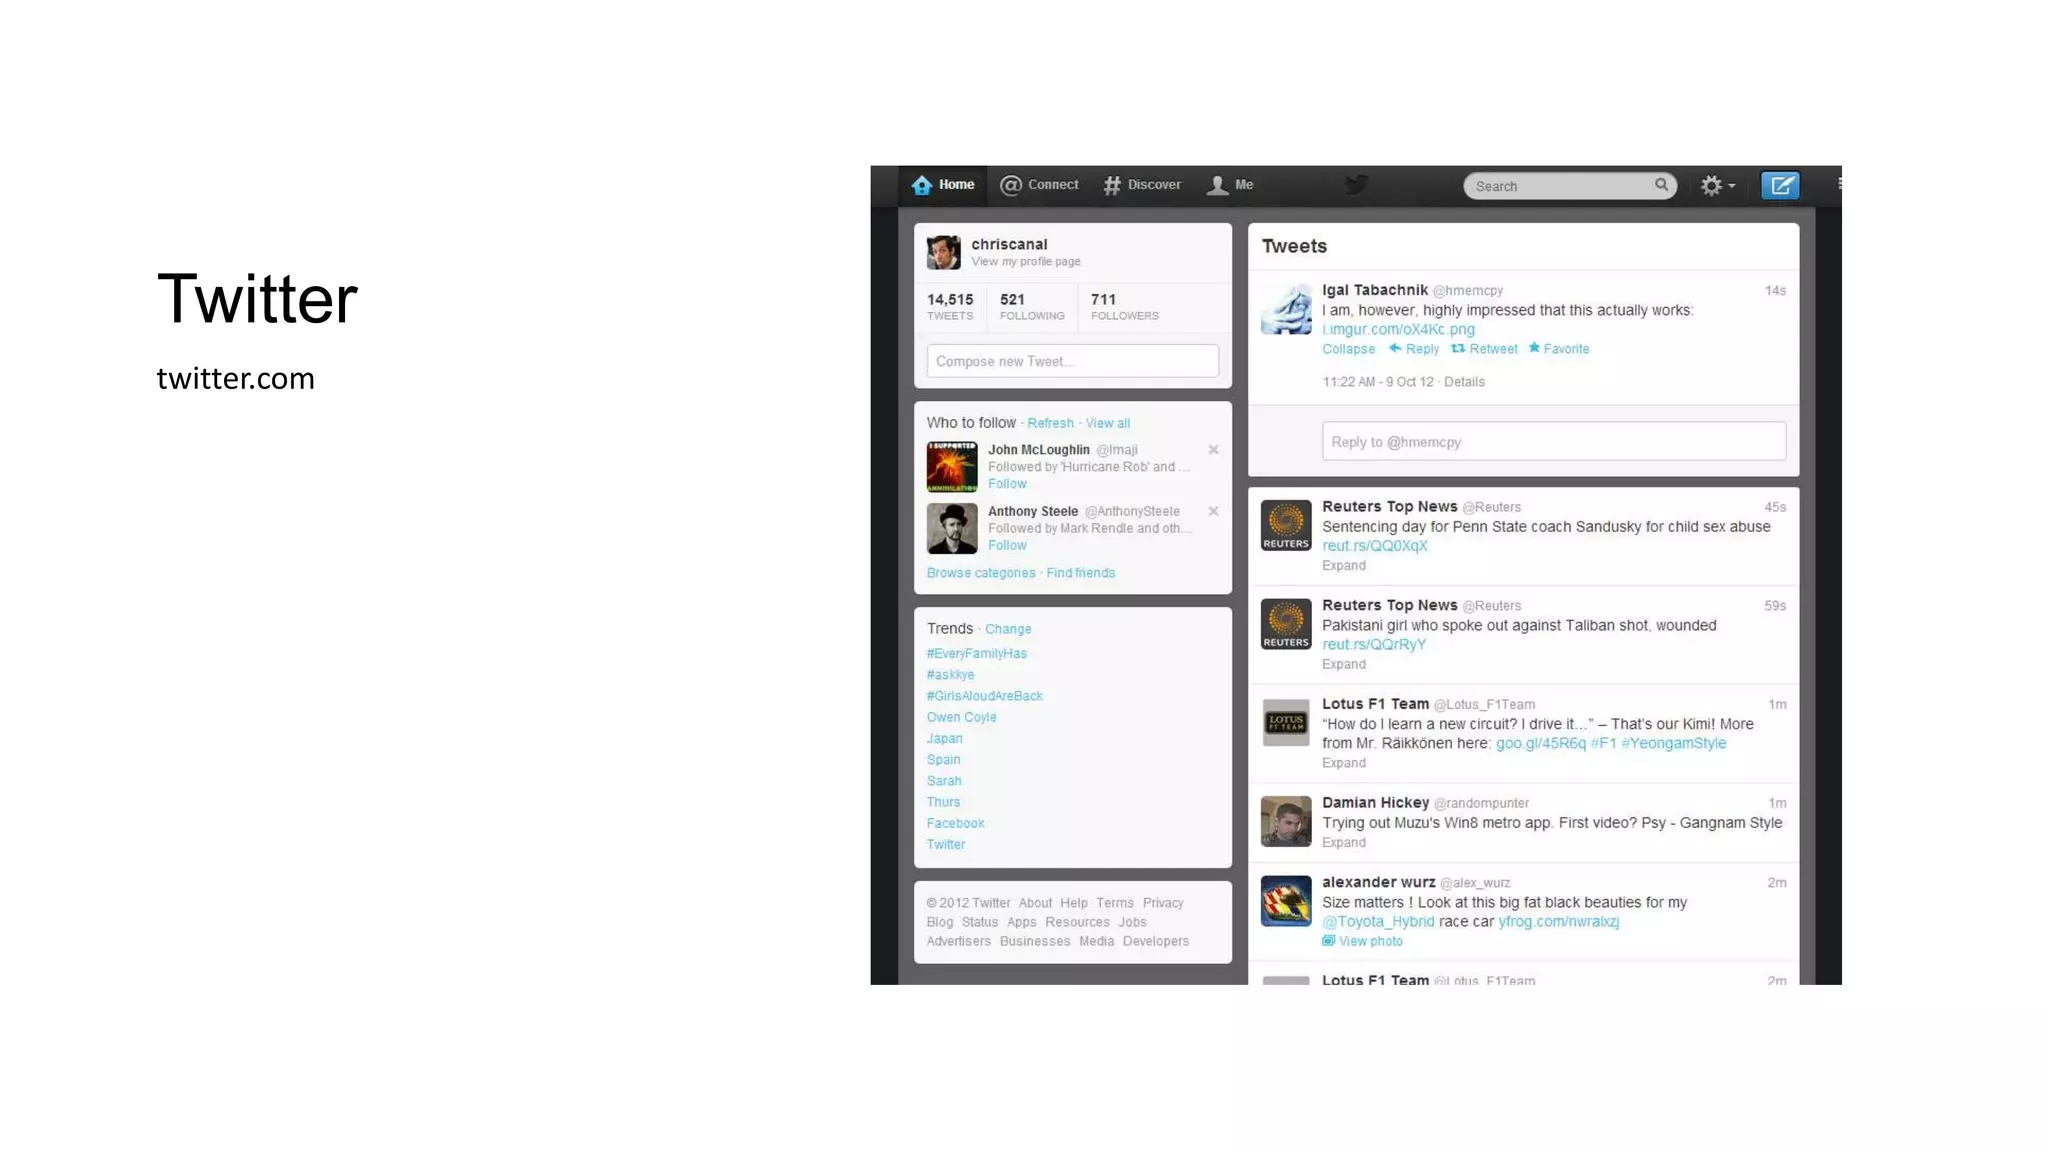The image size is (2048, 1152).
Task: Collapse Igal Tabachnik's tweet
Action: pos(1348,349)
